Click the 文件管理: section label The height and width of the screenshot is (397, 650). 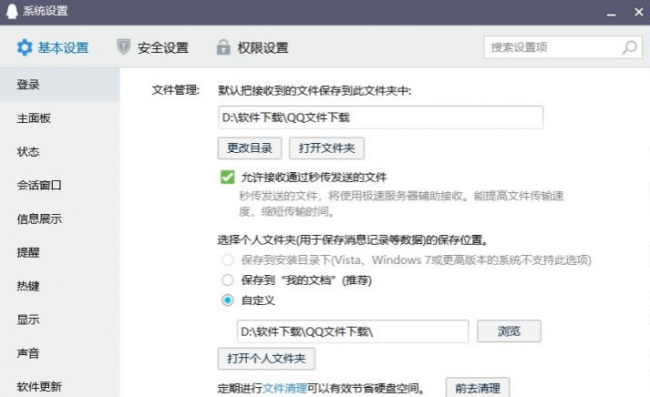tap(175, 90)
